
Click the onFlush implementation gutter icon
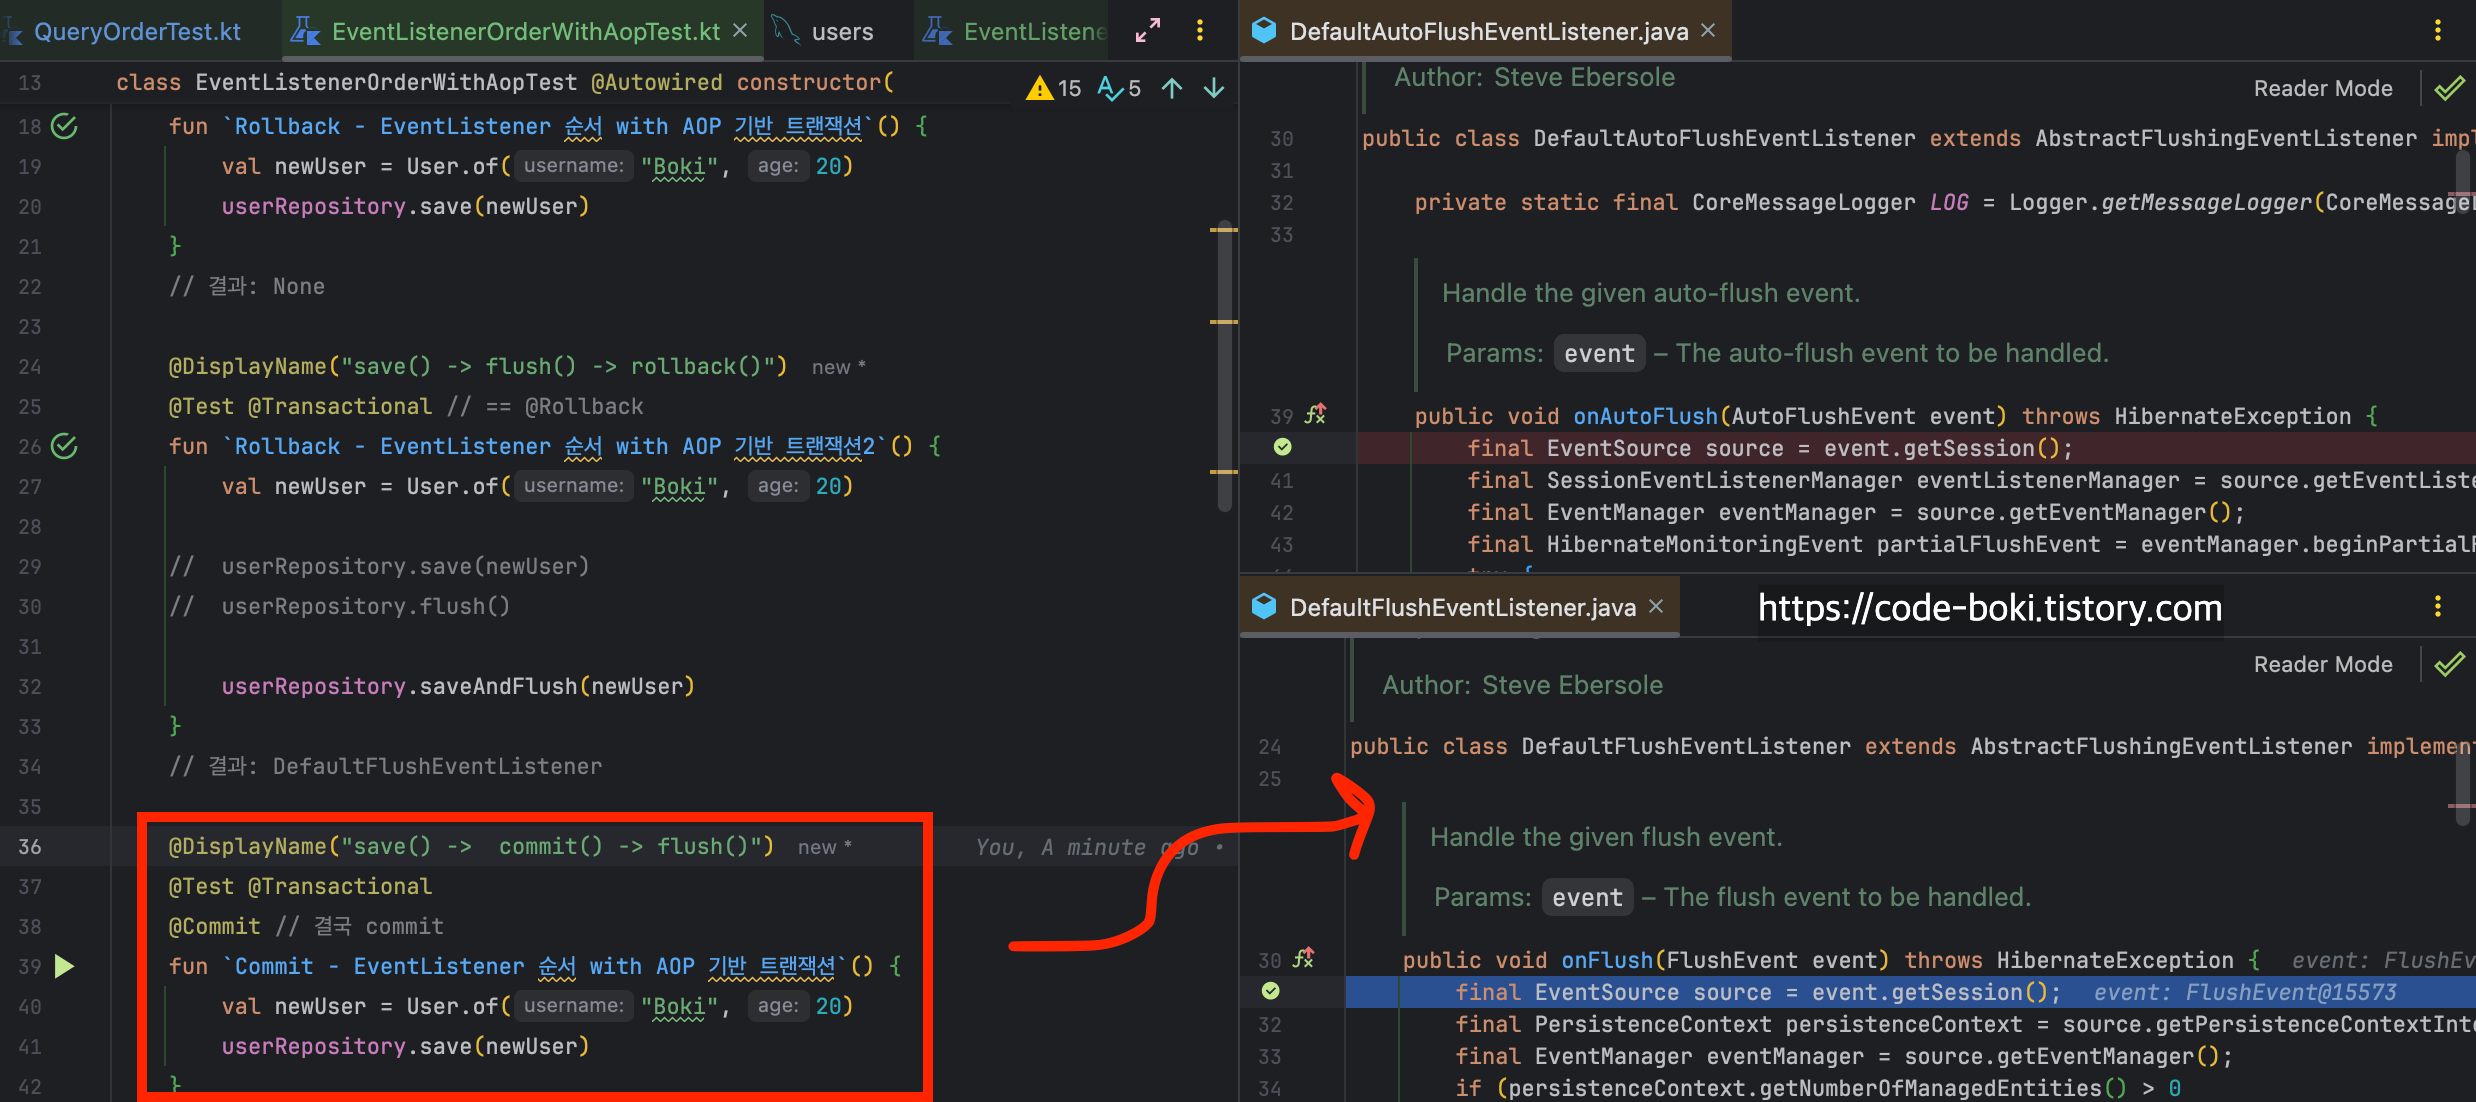click(x=1303, y=958)
